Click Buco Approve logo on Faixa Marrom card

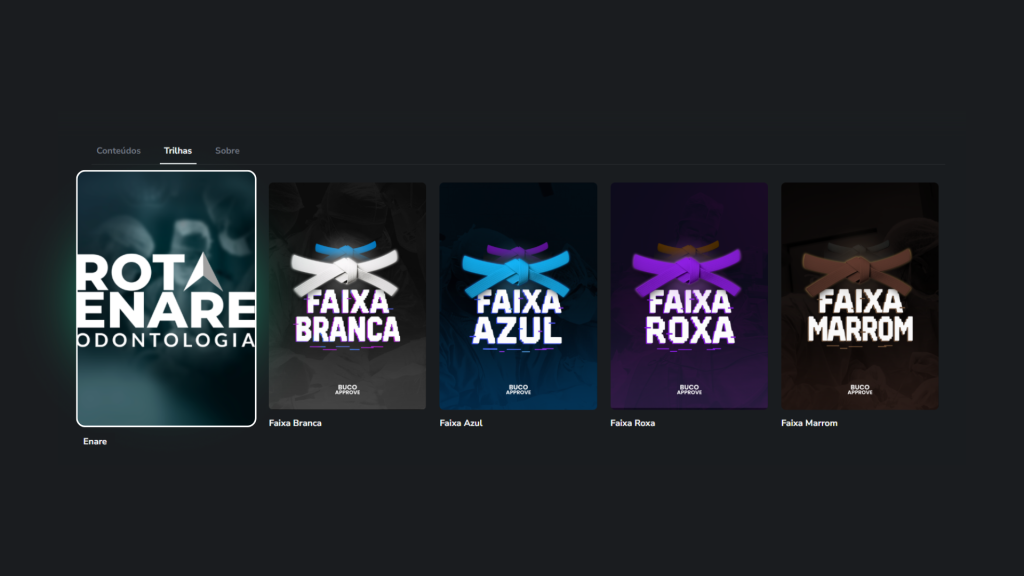tap(860, 389)
